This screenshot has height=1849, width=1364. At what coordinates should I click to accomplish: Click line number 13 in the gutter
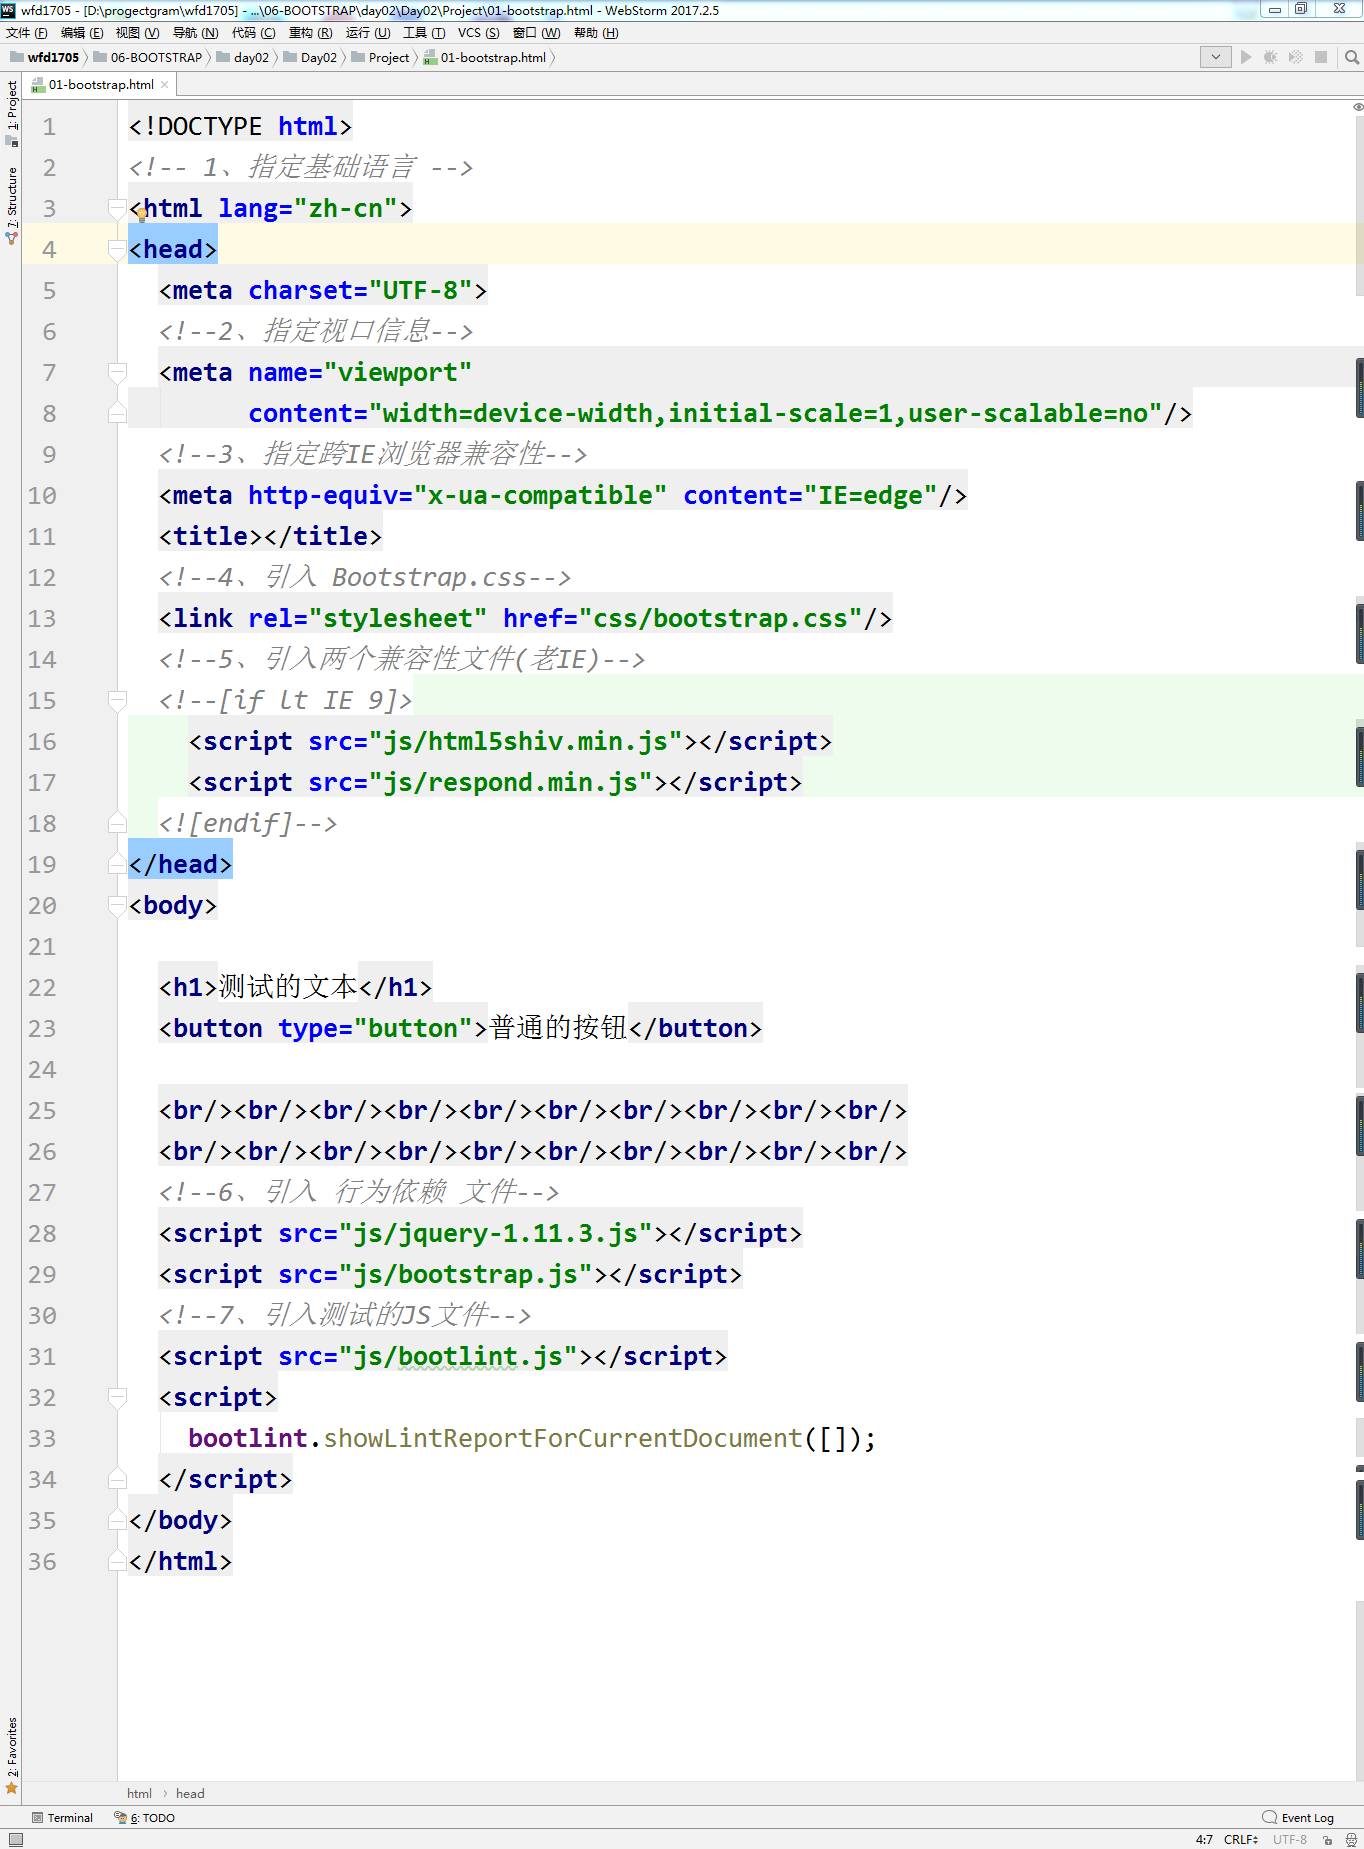(x=42, y=619)
